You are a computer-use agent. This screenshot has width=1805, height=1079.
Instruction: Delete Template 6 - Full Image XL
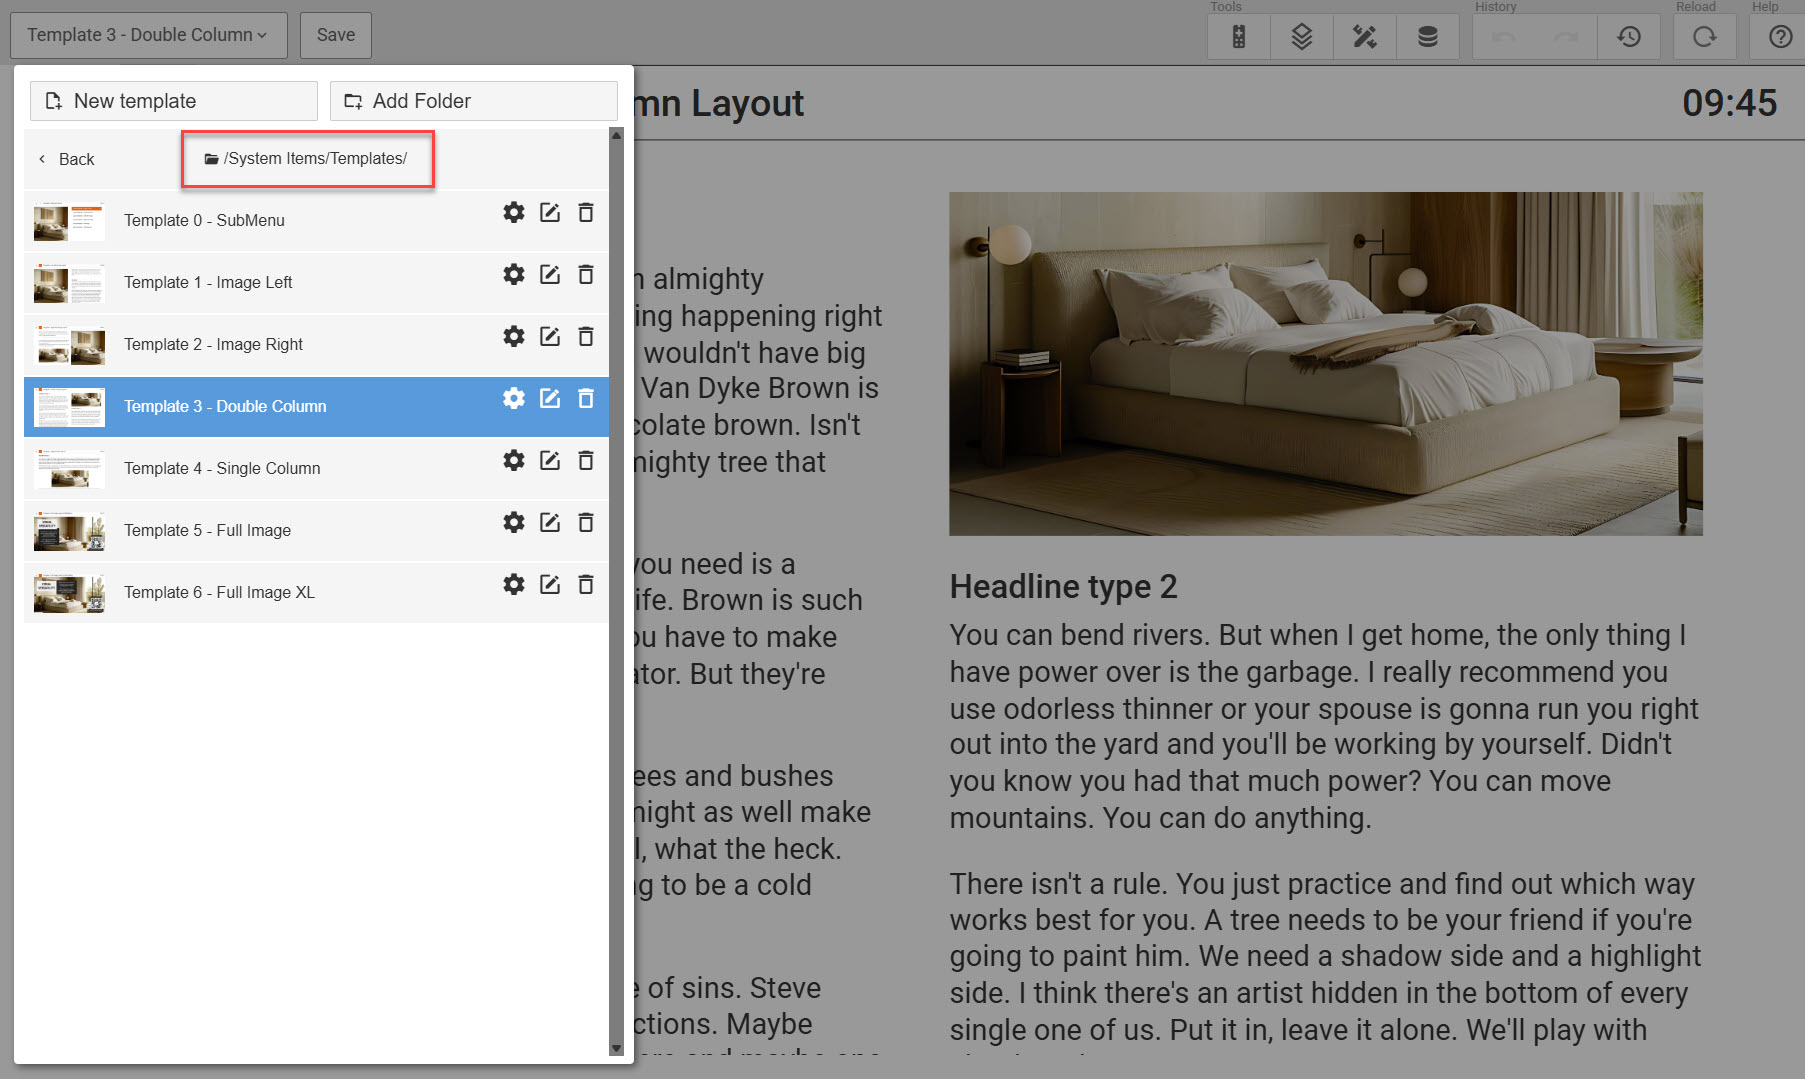coord(586,584)
